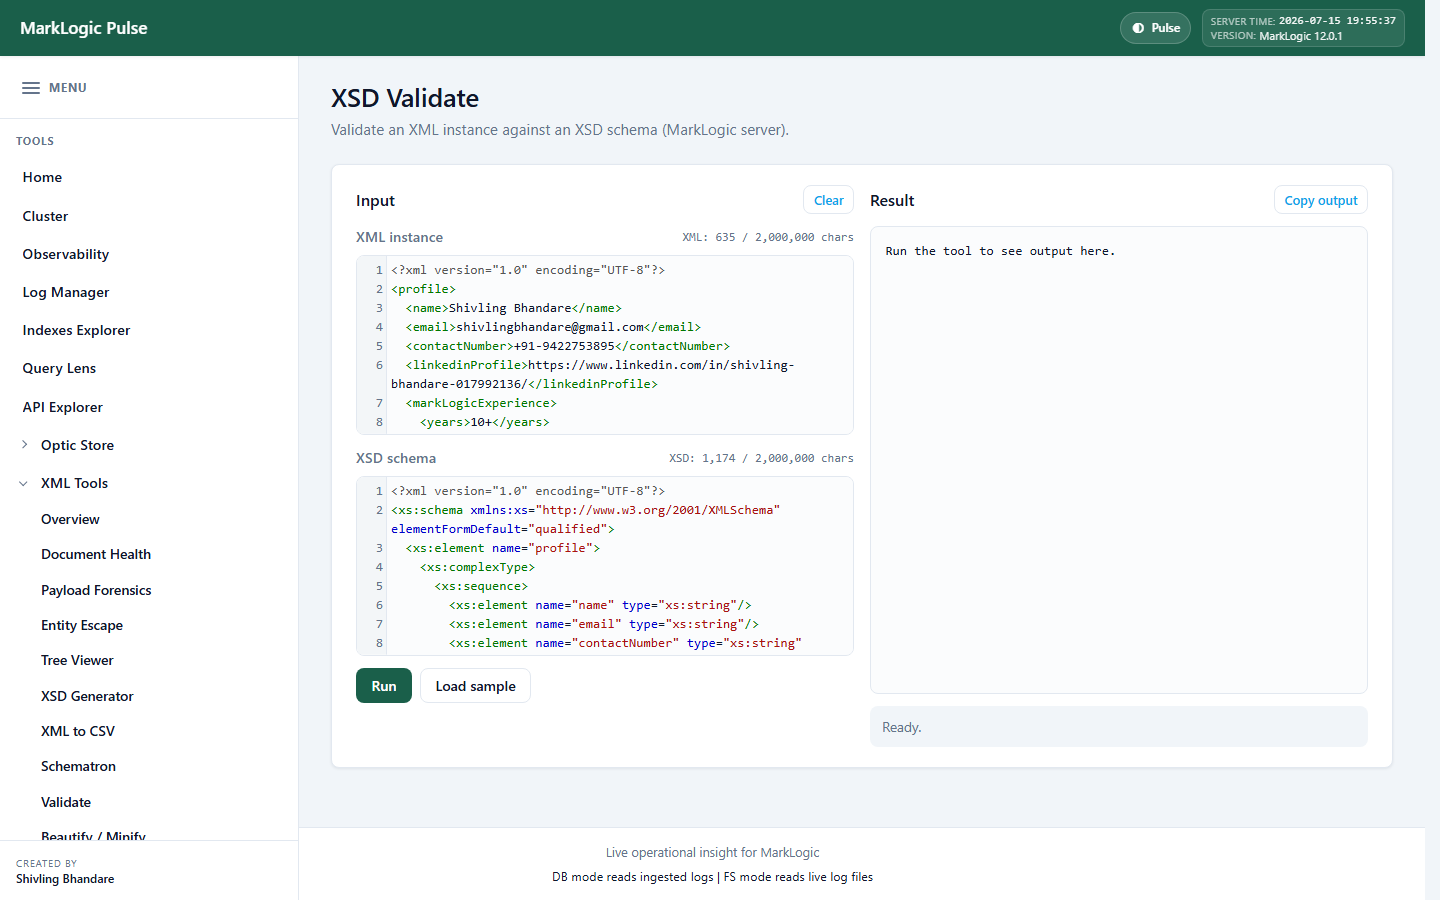Expand the Optic Store section
This screenshot has height=900, width=1440.
[x=25, y=445]
